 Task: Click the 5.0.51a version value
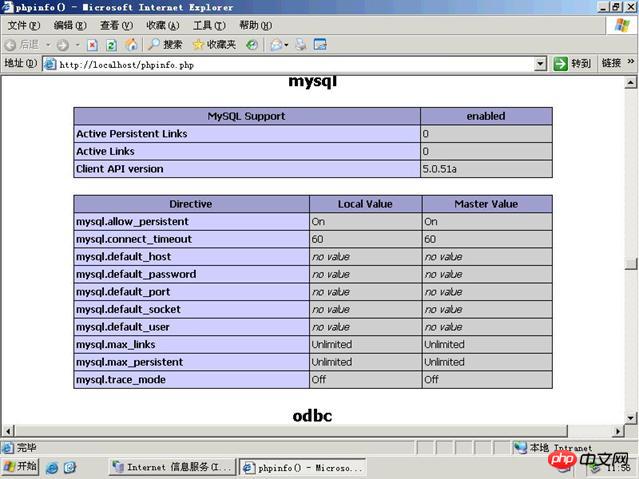click(x=439, y=169)
